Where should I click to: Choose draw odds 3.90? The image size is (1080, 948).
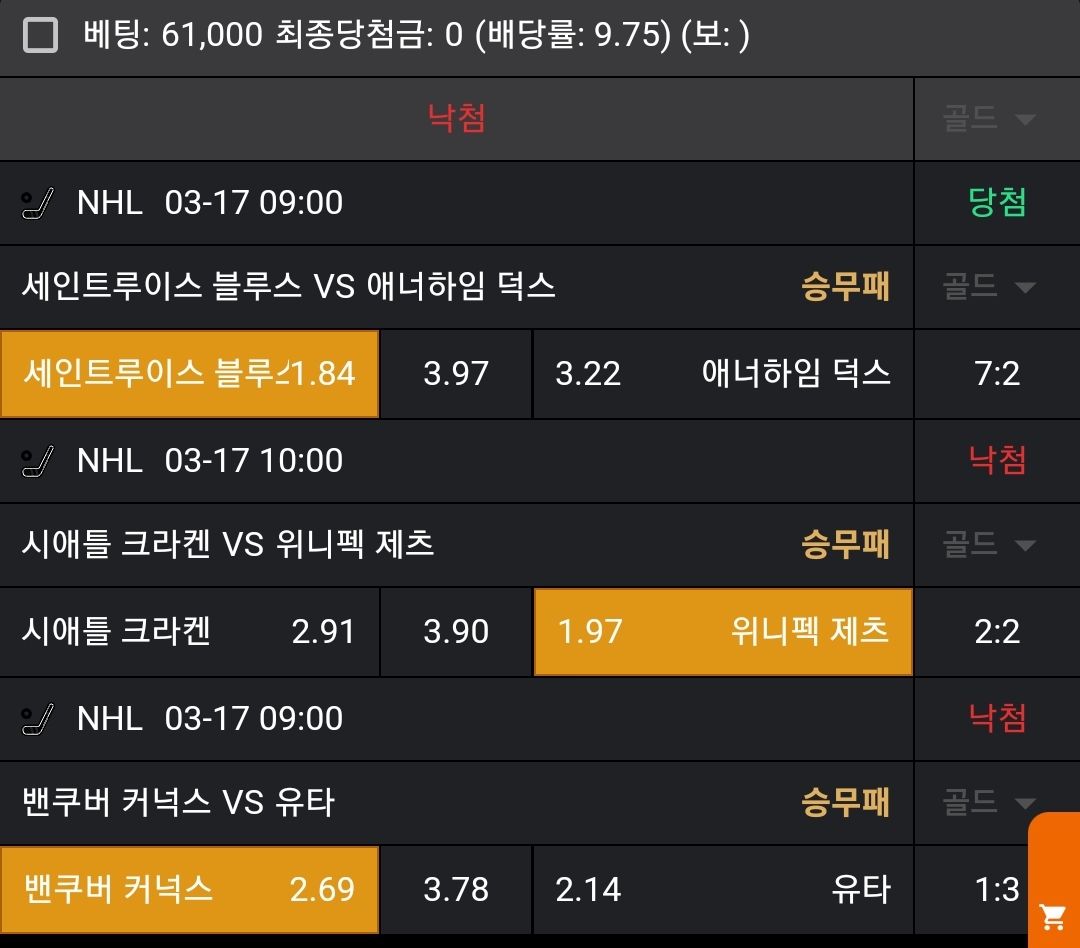(456, 632)
